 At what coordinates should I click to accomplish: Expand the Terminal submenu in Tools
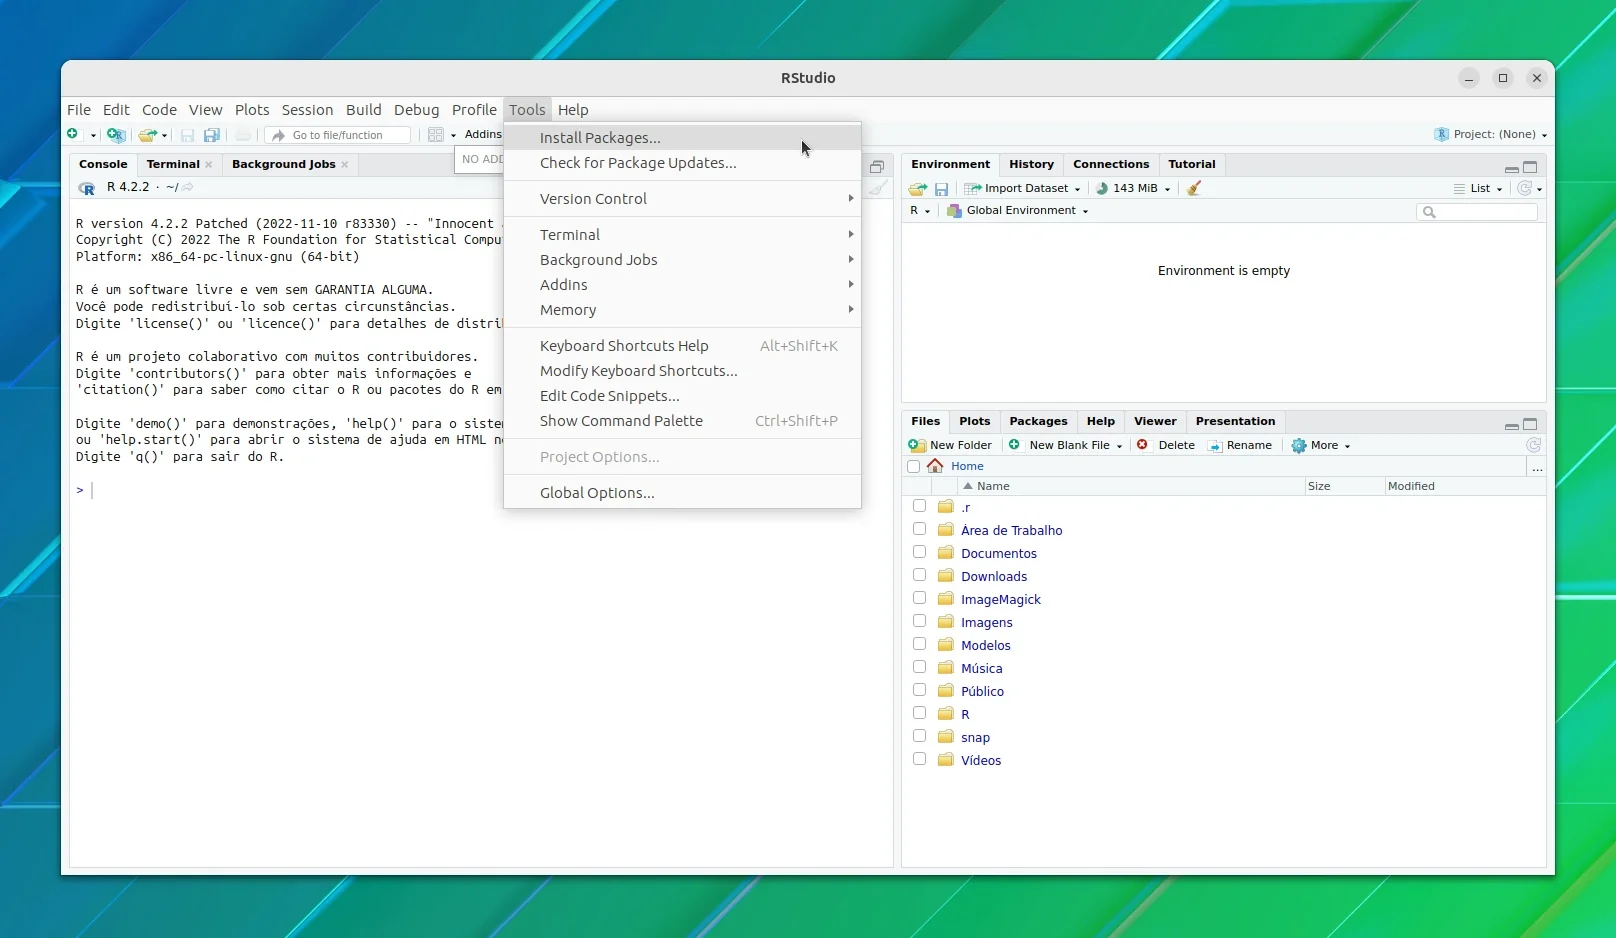point(682,235)
